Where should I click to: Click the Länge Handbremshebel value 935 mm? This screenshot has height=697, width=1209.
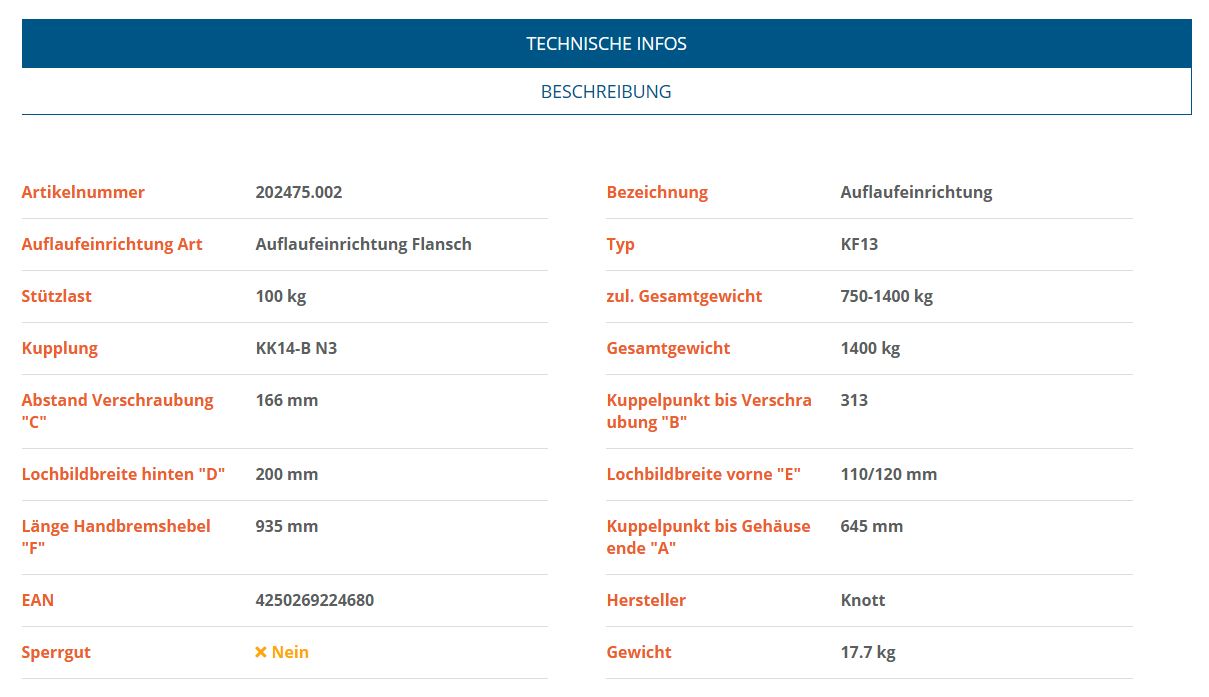coord(287,526)
